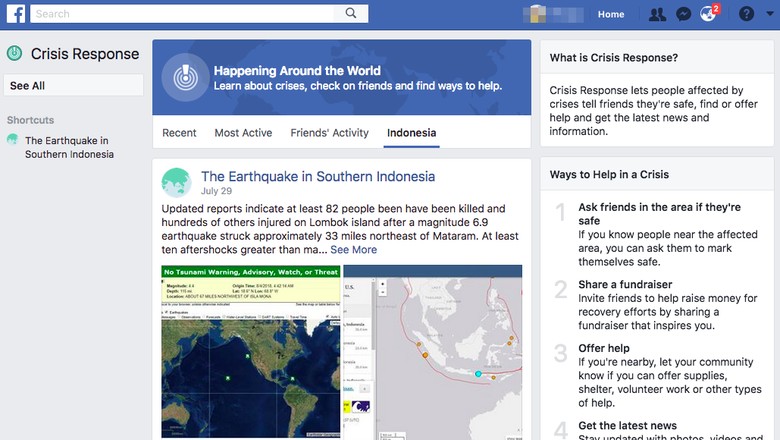The image size is (780, 440).
Task: Click the Crisis Response page heading
Action: pyautogui.click(x=85, y=54)
